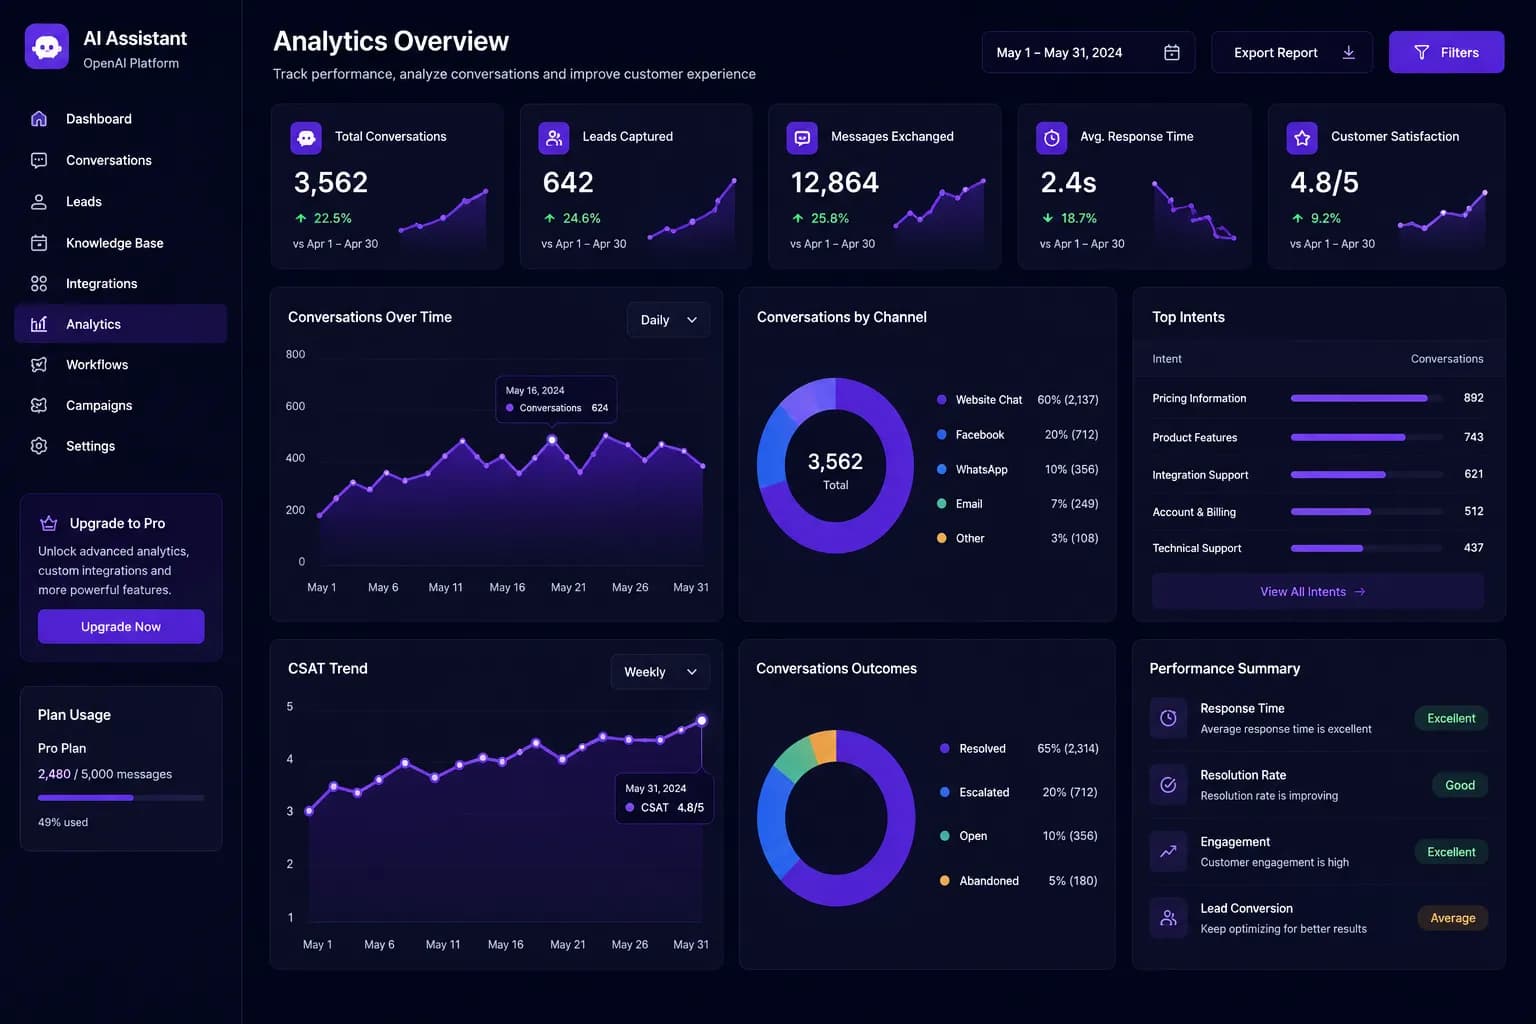Click the download icon on Export Report
1536x1024 pixels.
[1349, 52]
